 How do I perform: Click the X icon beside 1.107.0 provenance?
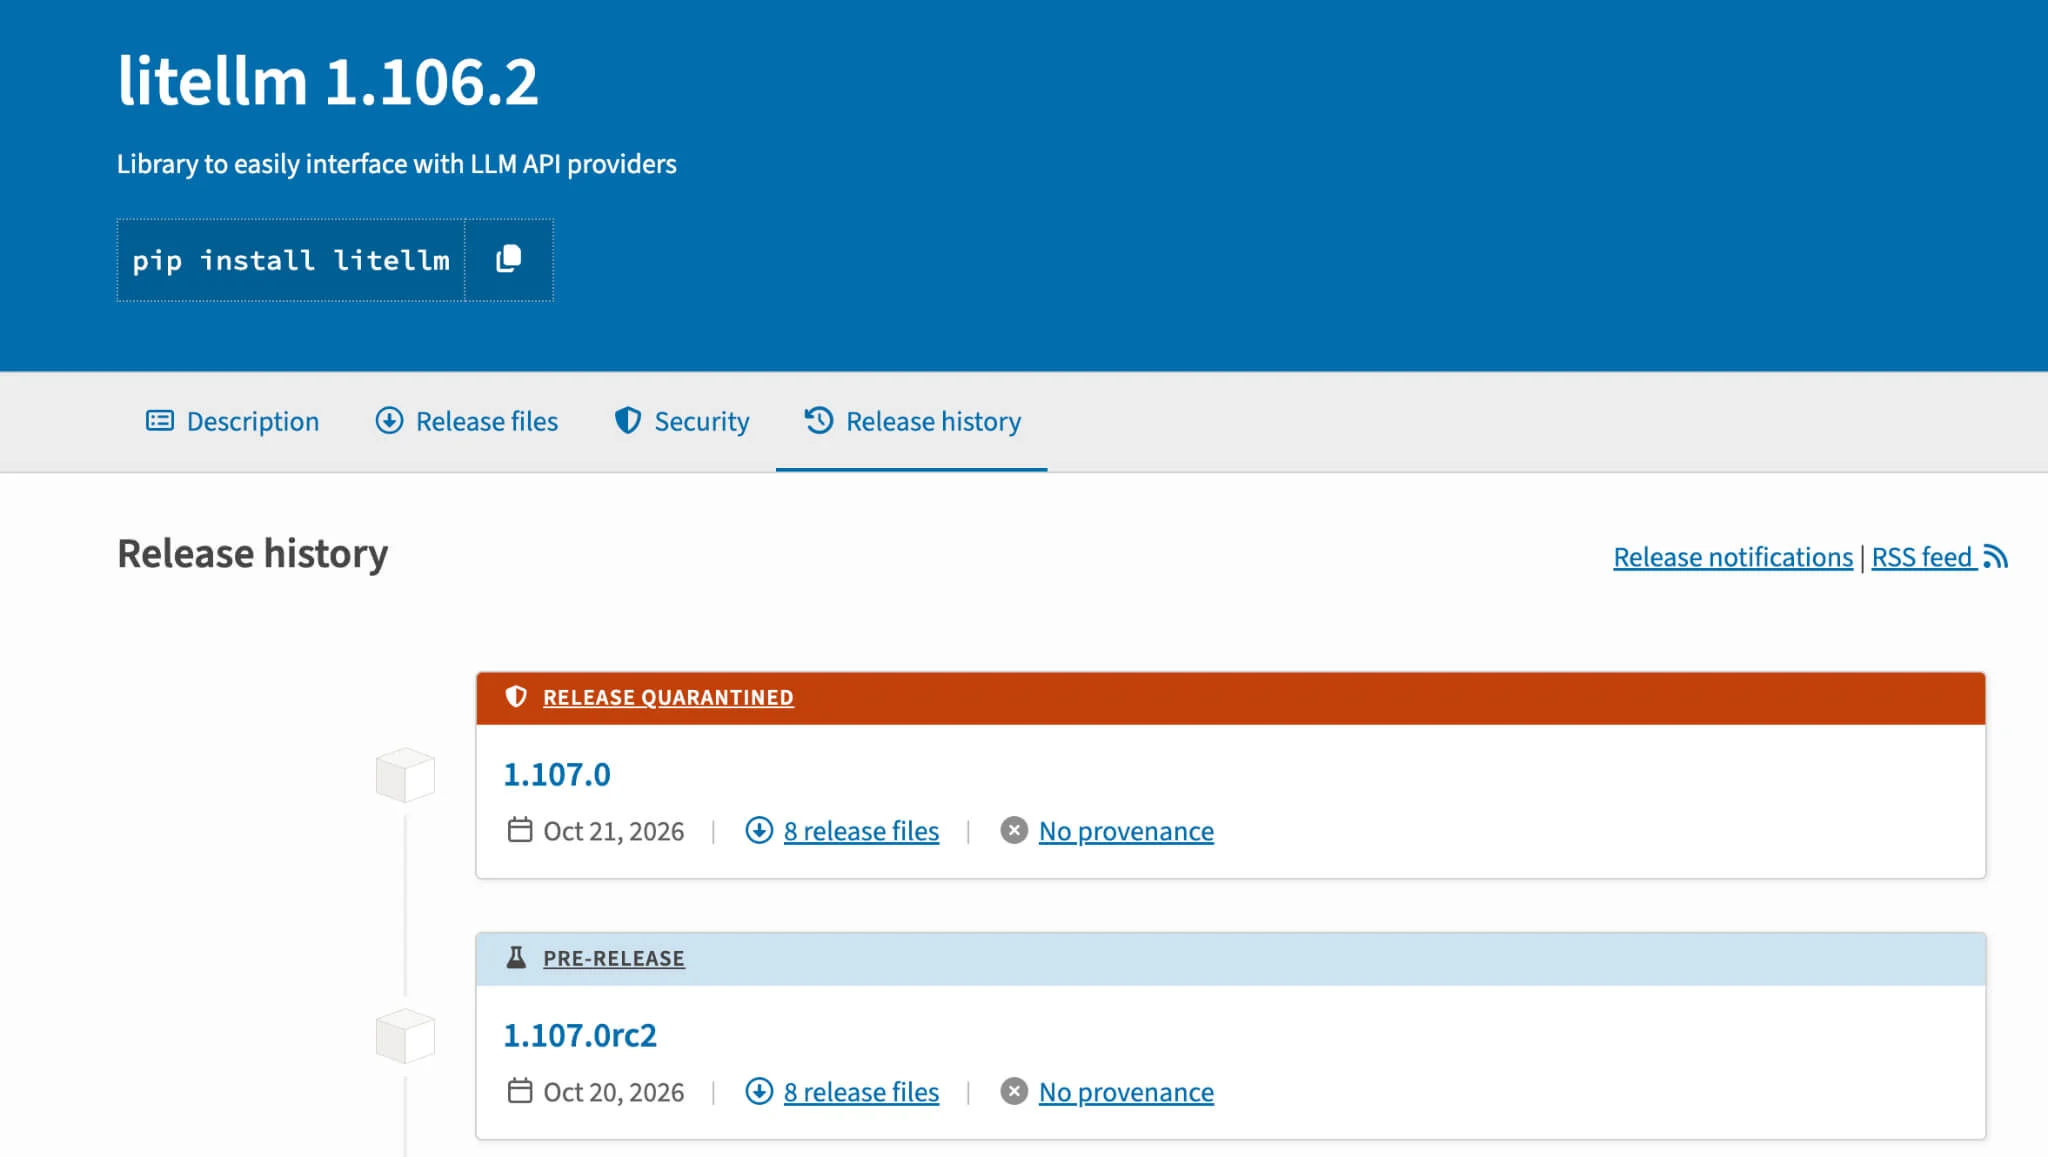(x=1014, y=830)
